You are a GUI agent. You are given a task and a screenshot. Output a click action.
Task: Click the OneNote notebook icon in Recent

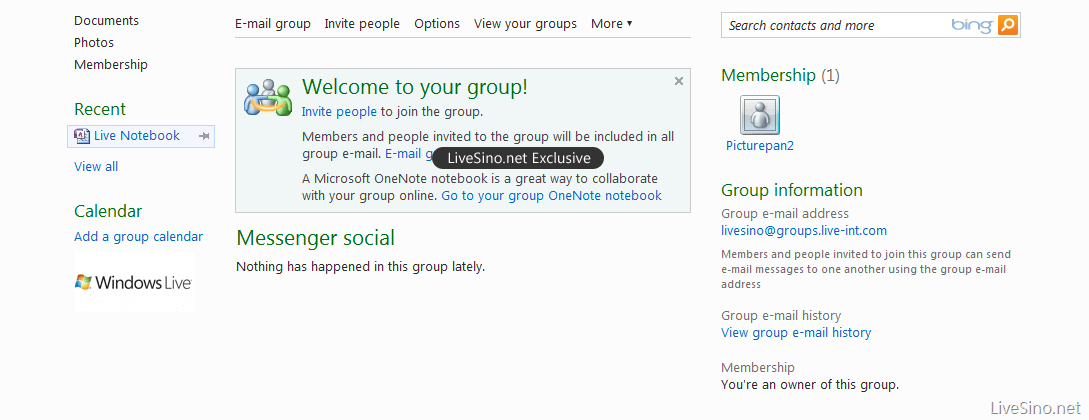[x=81, y=136]
